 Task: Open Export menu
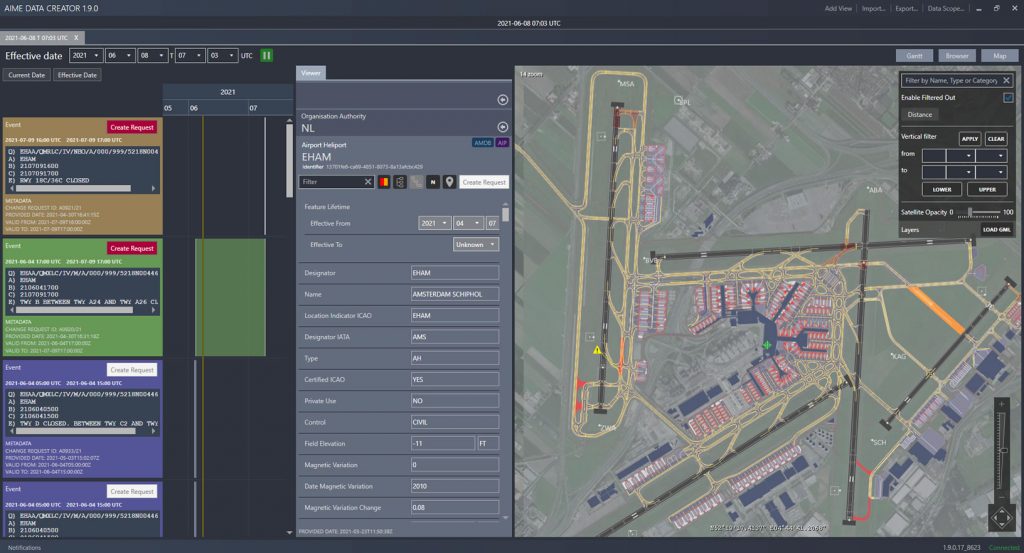pos(906,8)
